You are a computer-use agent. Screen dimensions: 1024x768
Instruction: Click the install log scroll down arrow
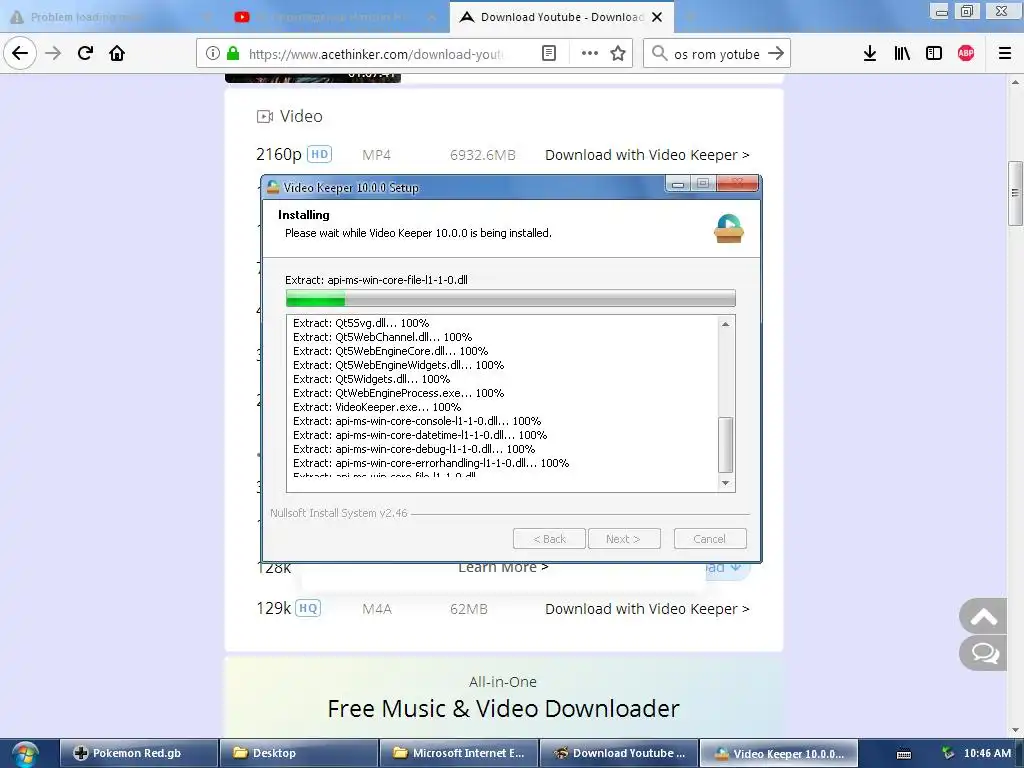pos(726,483)
